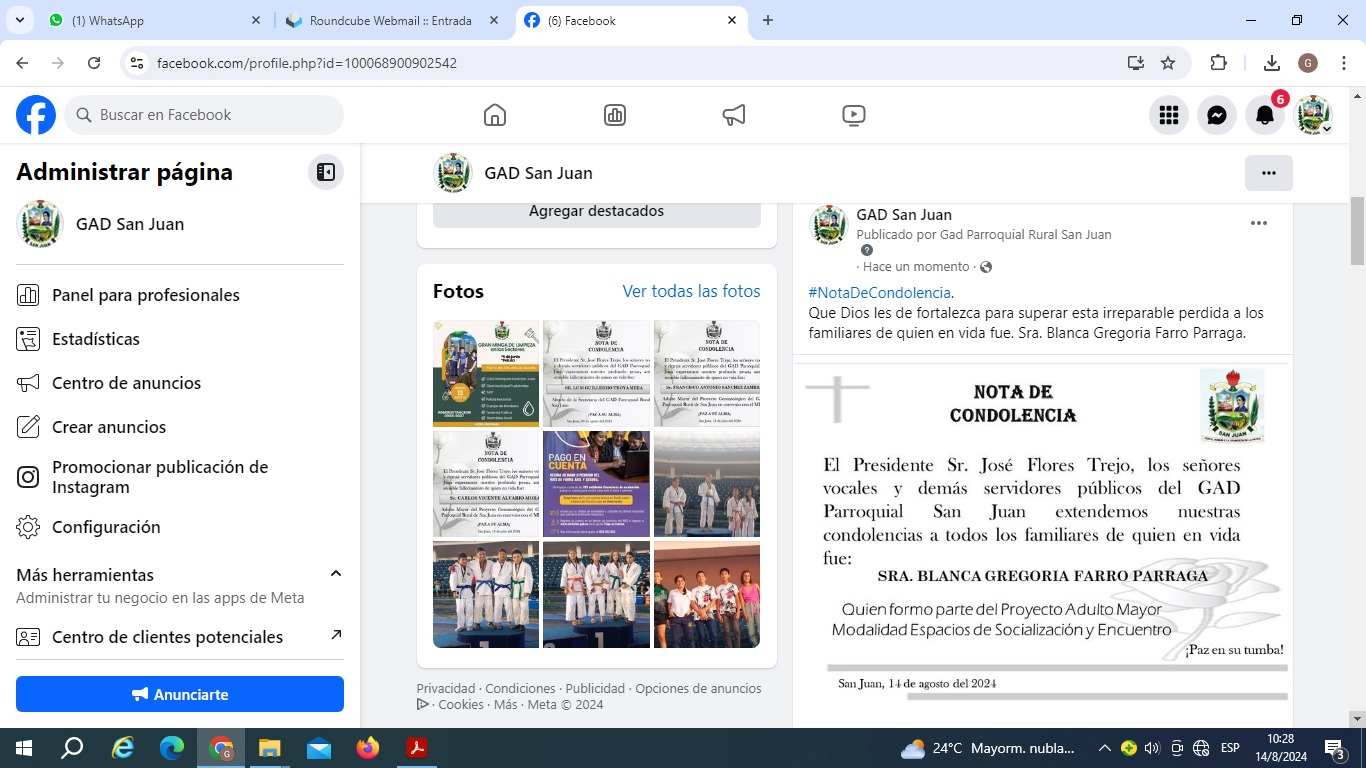This screenshot has height=768, width=1366.
Task: Click the megaphone Ads icon in top bar
Action: 734,115
